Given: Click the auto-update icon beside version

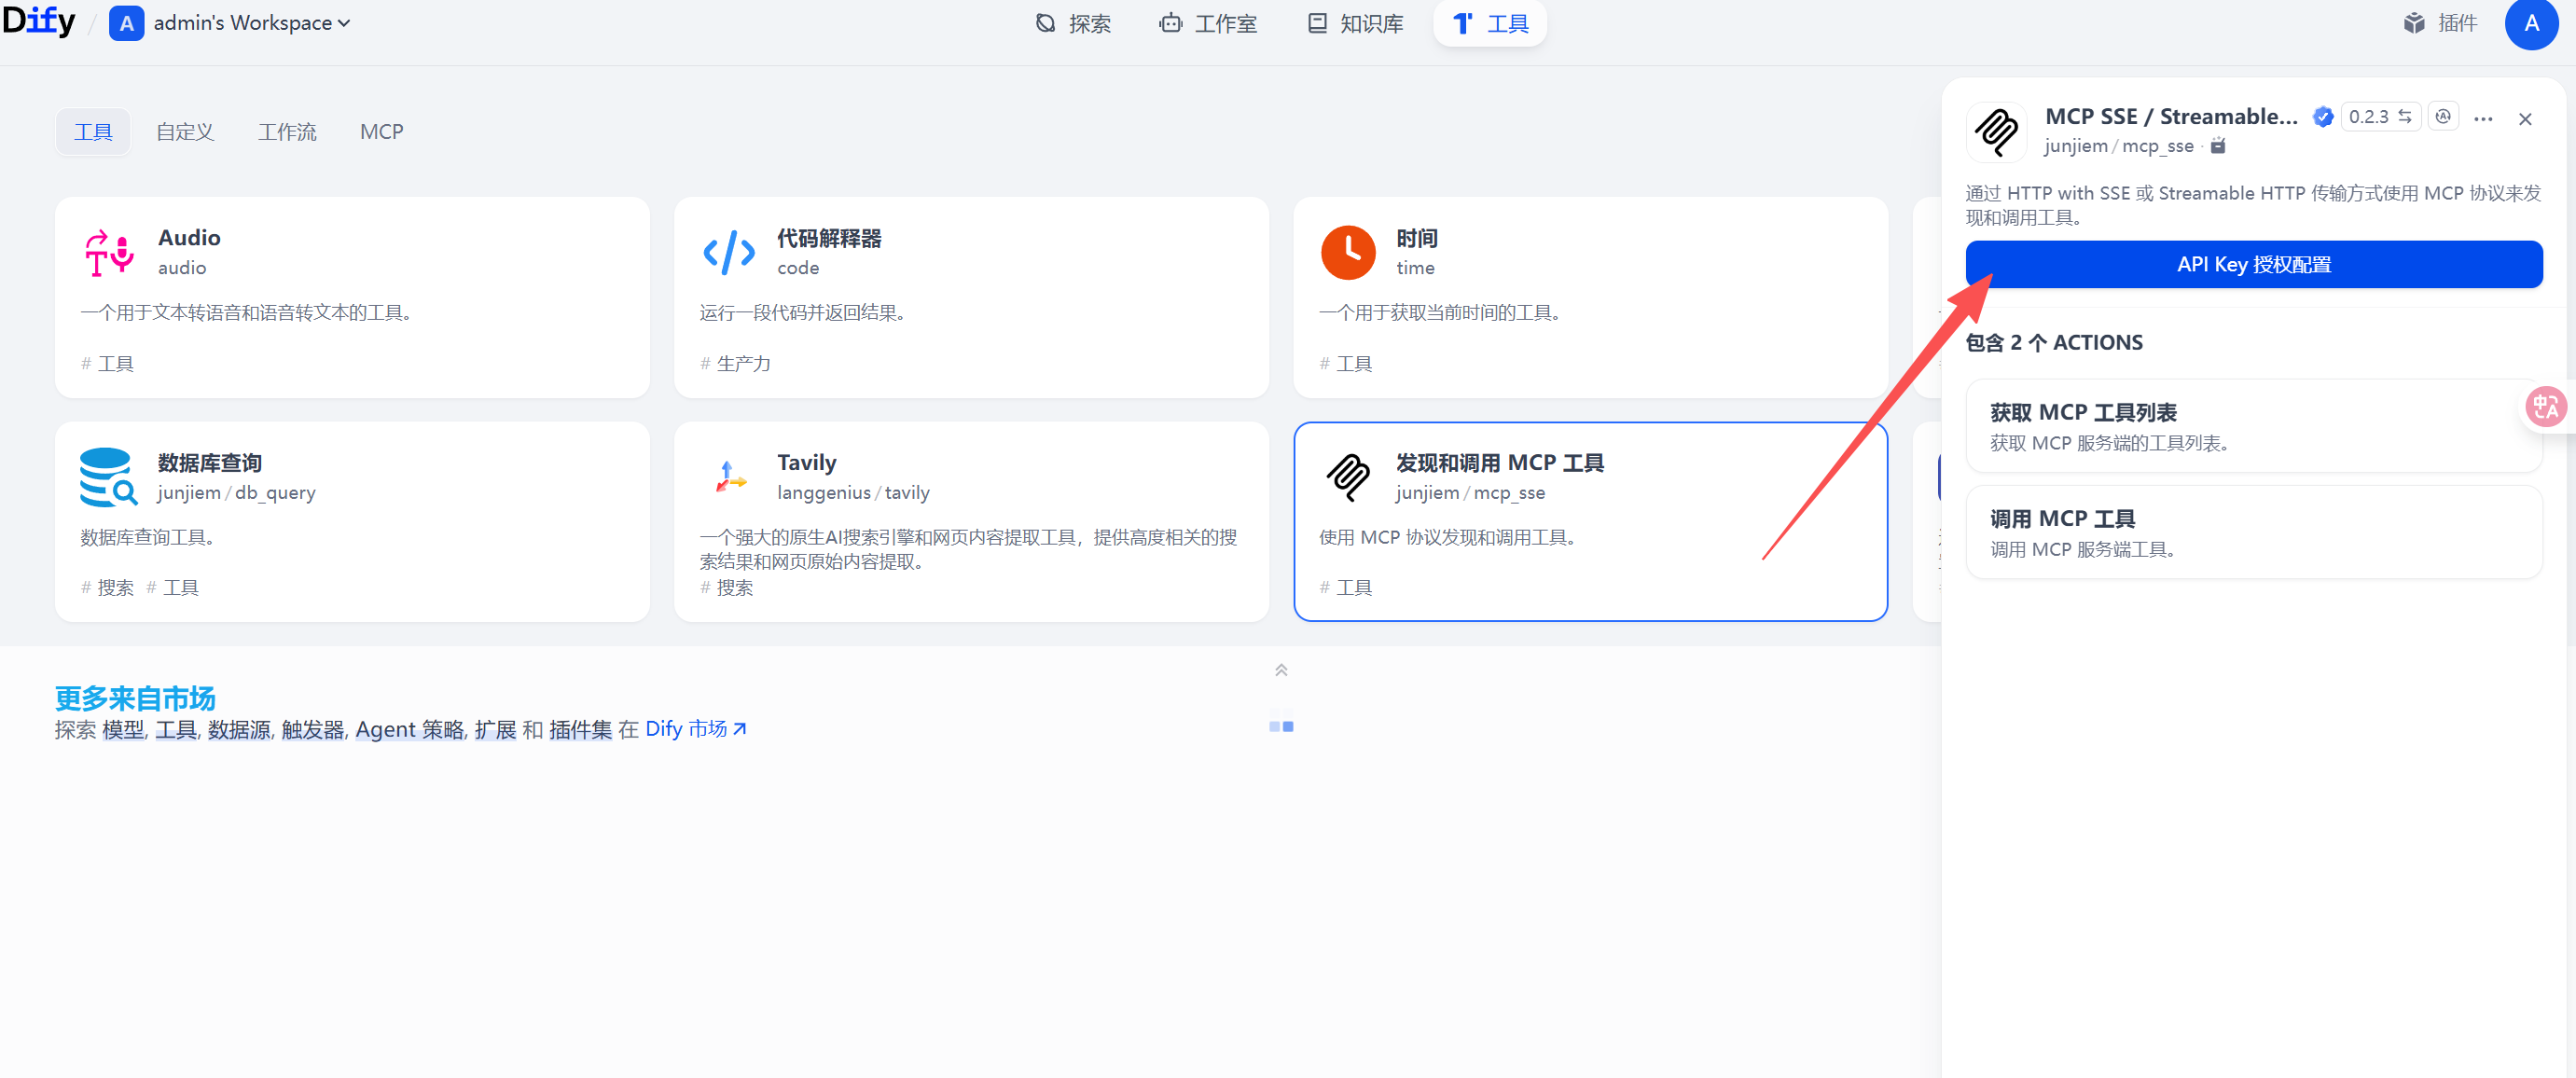Looking at the screenshot, I should pyautogui.click(x=2443, y=116).
